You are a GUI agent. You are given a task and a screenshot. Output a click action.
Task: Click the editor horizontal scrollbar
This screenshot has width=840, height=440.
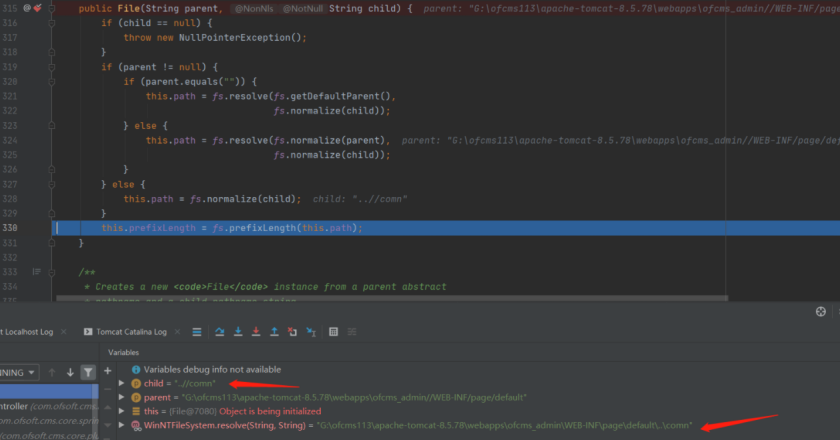(392, 298)
